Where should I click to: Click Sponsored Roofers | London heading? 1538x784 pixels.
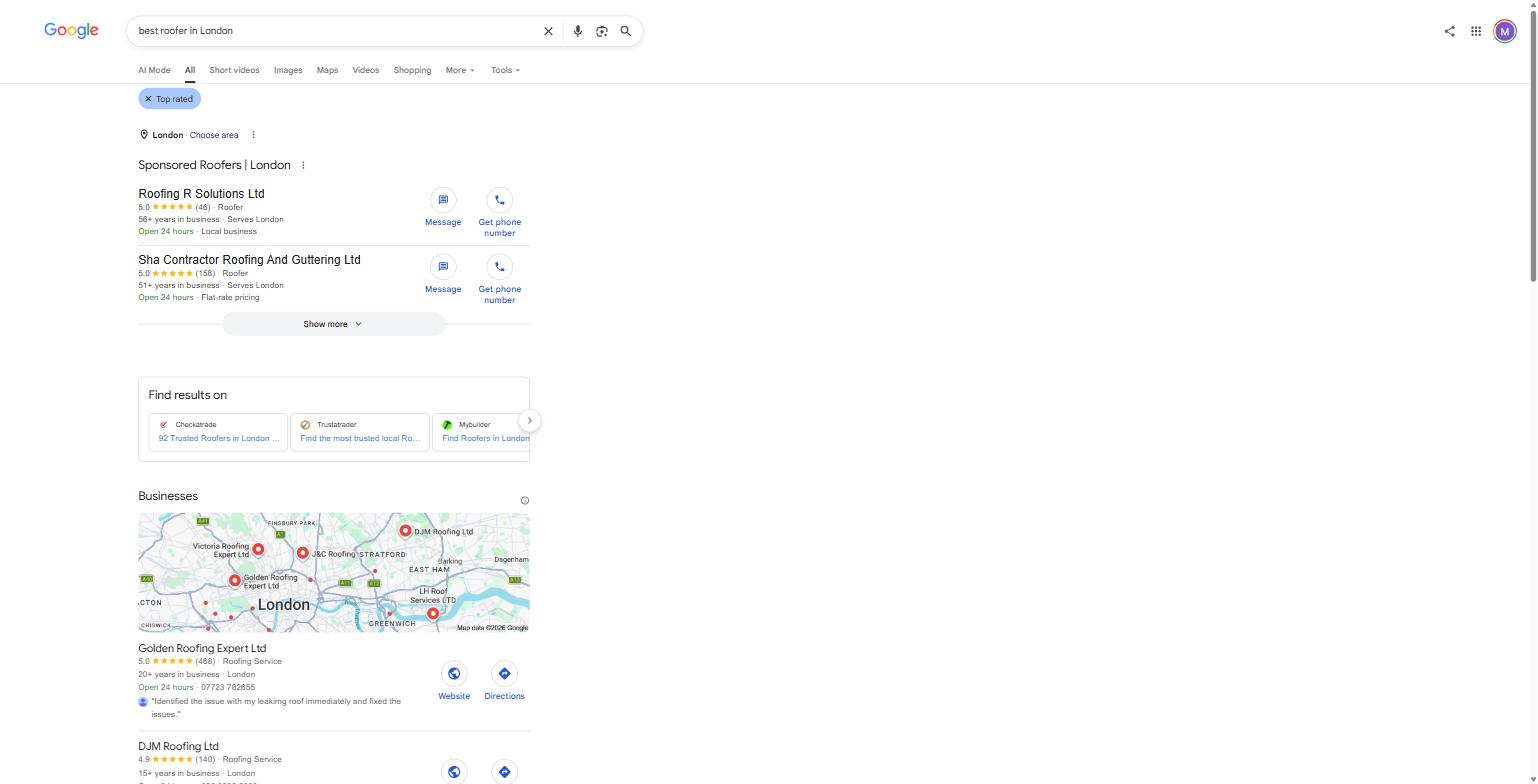pyautogui.click(x=214, y=165)
